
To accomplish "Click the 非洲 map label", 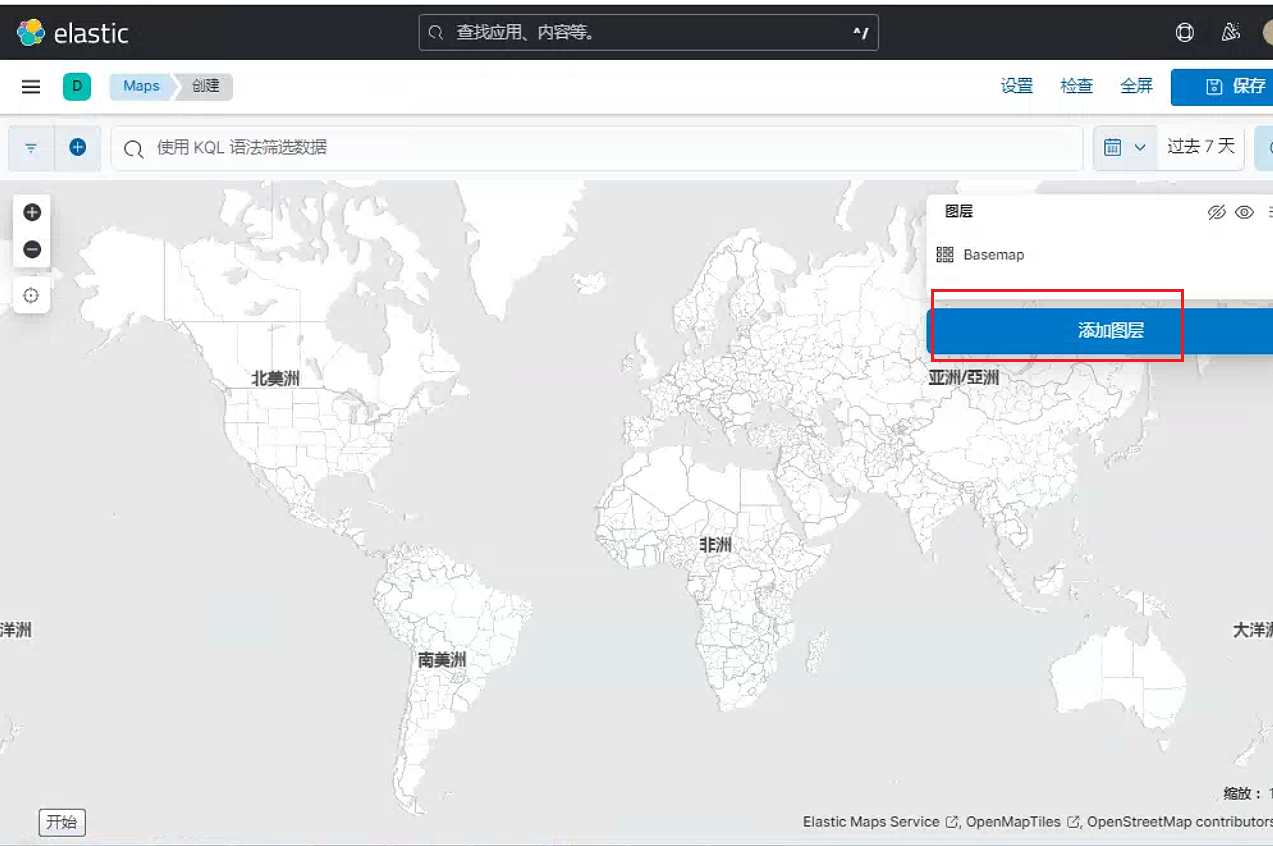I will pos(715,545).
